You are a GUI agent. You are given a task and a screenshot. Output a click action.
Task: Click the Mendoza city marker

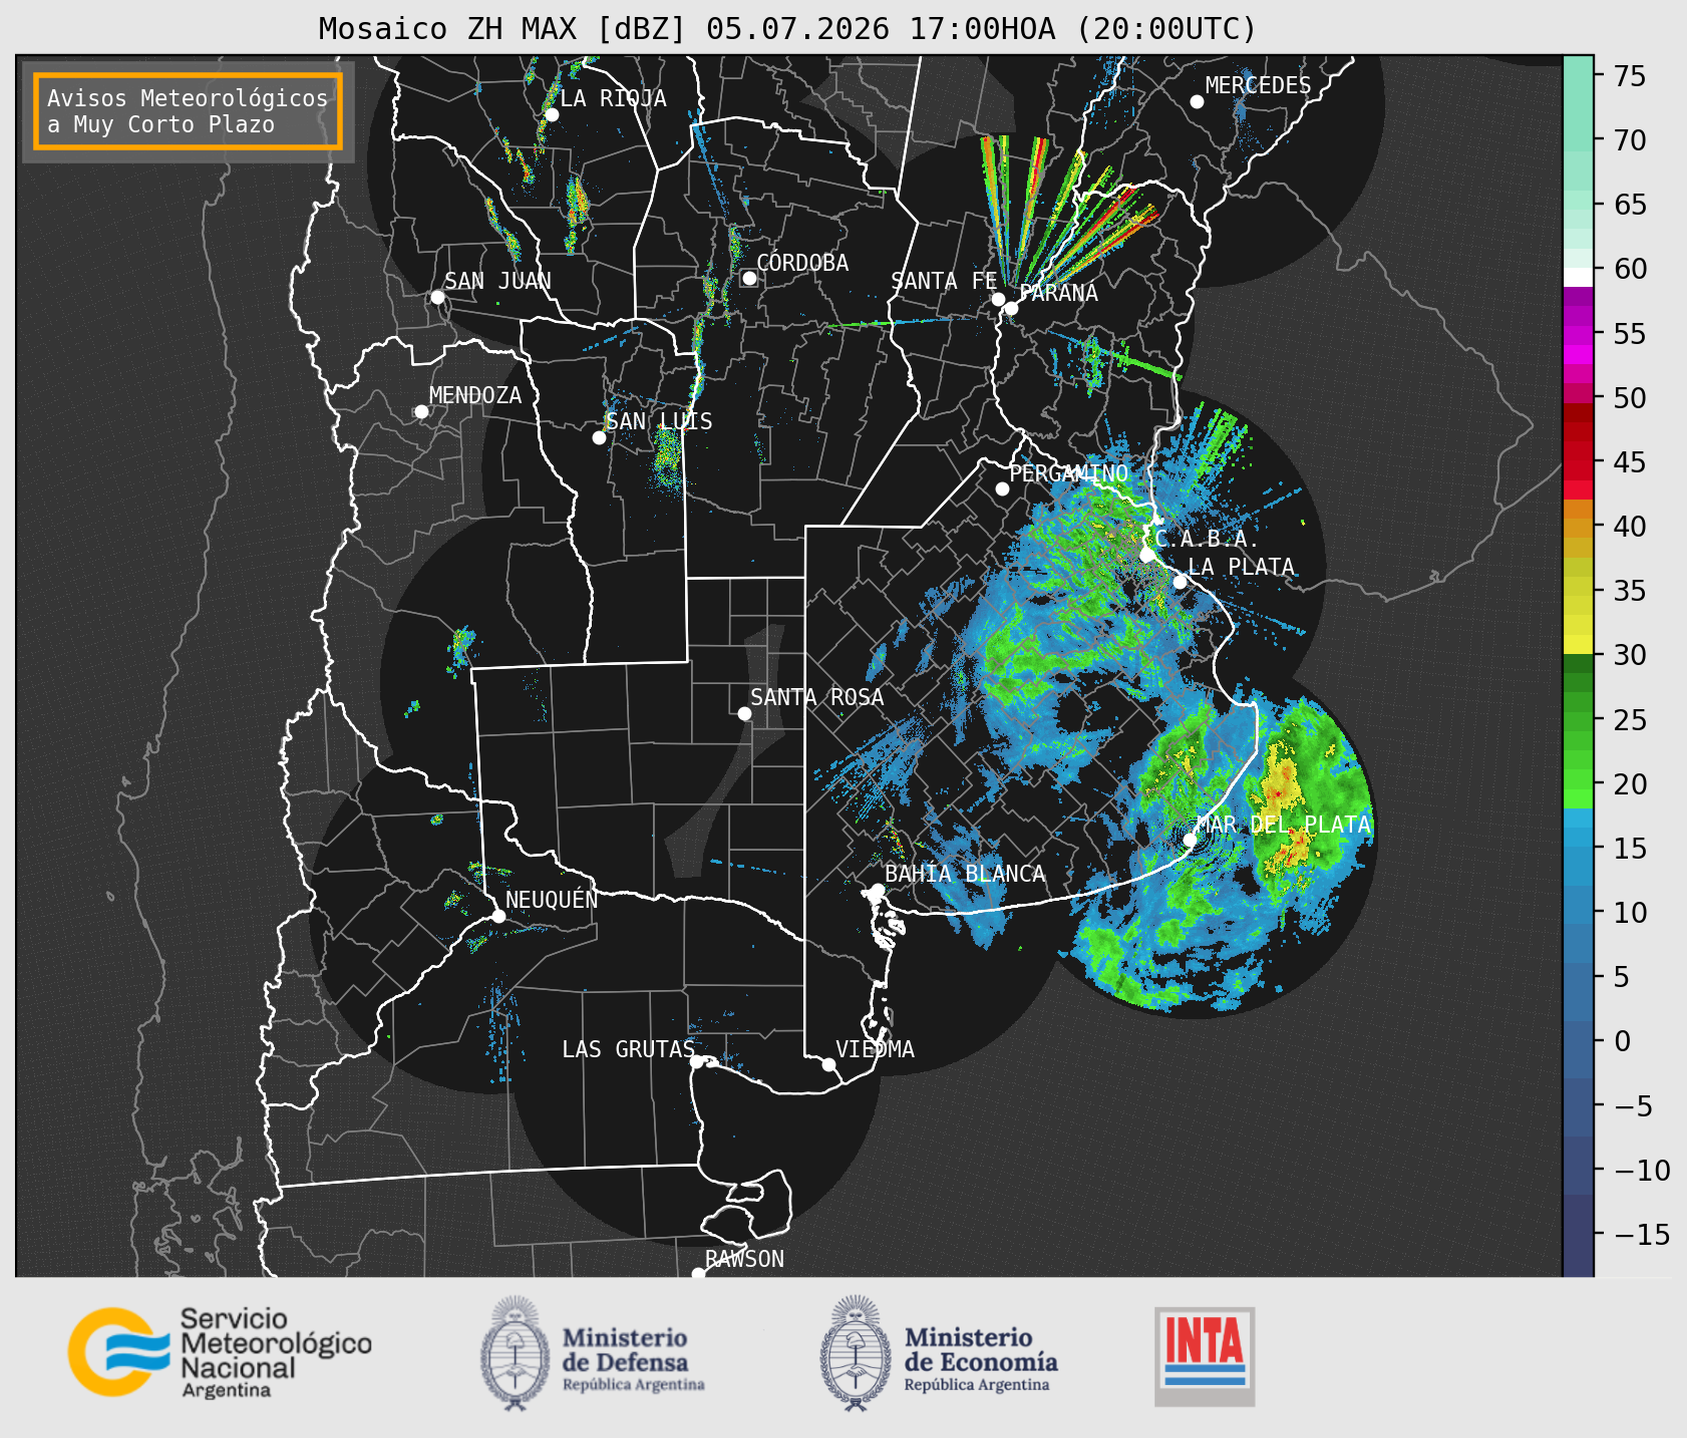[x=421, y=412]
